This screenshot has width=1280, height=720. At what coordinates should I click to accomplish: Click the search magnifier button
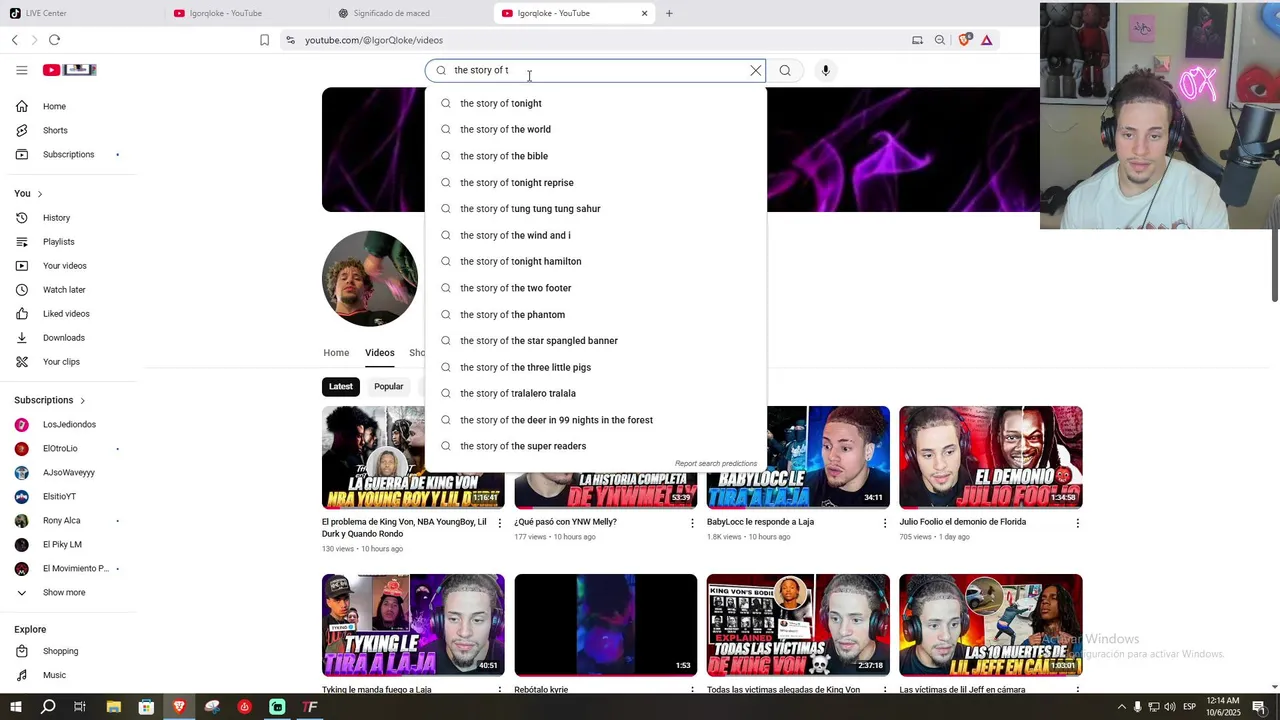pyautogui.click(x=785, y=70)
